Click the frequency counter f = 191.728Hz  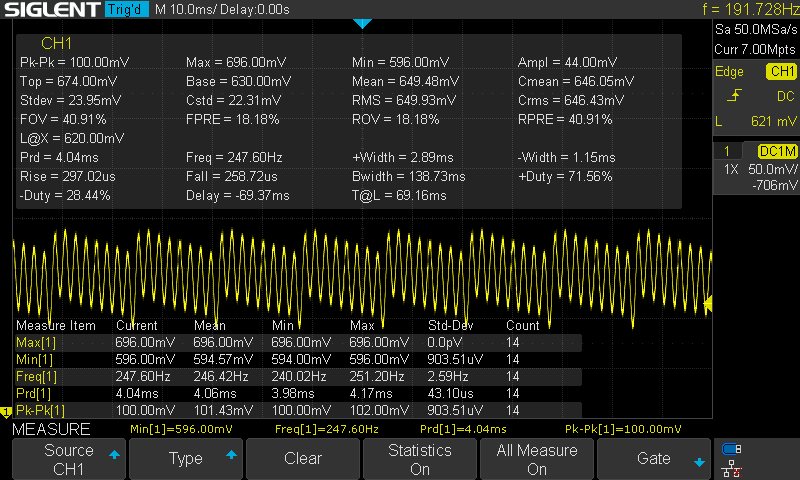pyautogui.click(x=750, y=9)
